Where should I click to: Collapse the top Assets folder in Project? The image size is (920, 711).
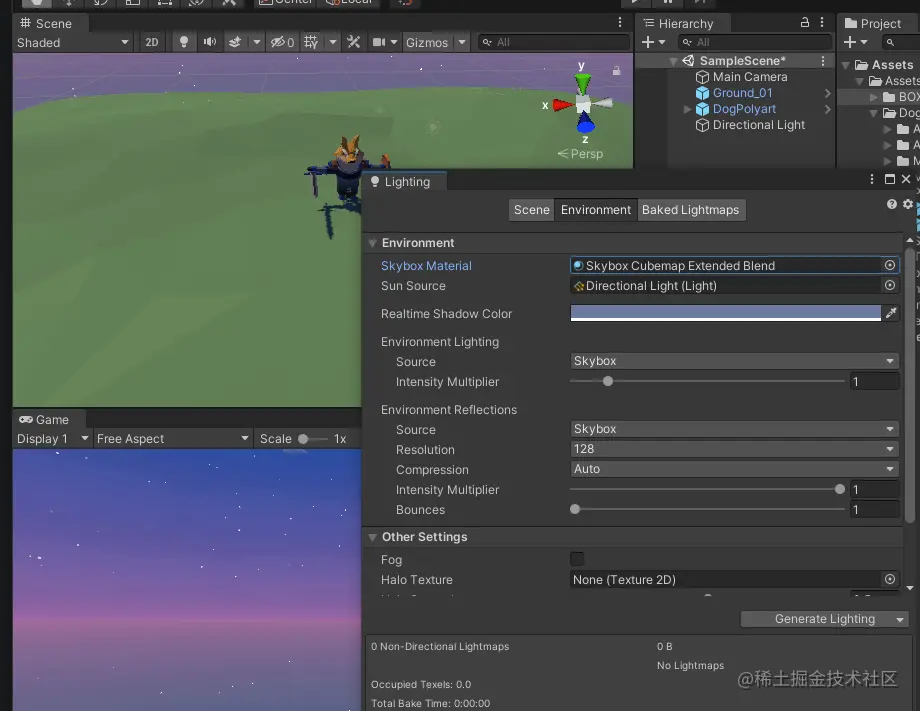(x=845, y=65)
